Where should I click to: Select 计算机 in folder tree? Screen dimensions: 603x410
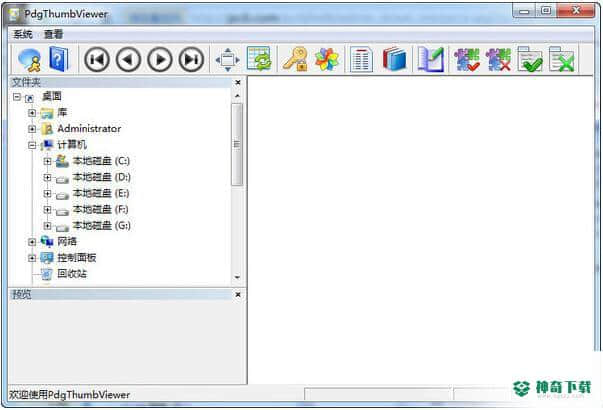pos(72,145)
